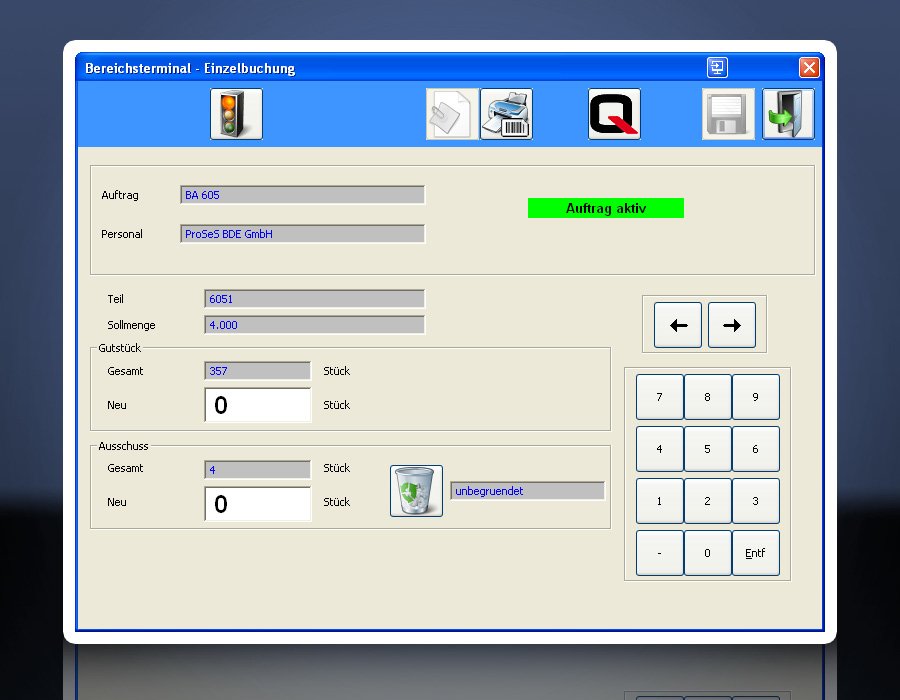
Task: Open the document attachment icon
Action: pyautogui.click(x=452, y=114)
